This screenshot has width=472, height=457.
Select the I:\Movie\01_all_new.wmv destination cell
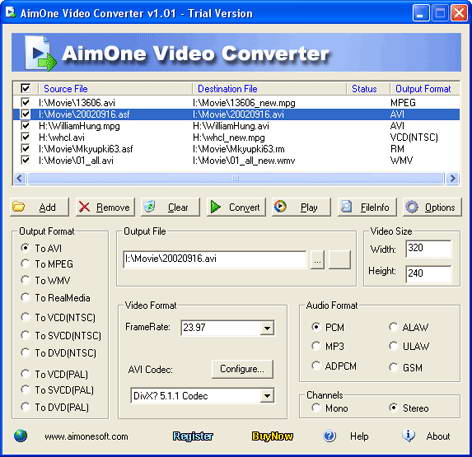(x=244, y=161)
